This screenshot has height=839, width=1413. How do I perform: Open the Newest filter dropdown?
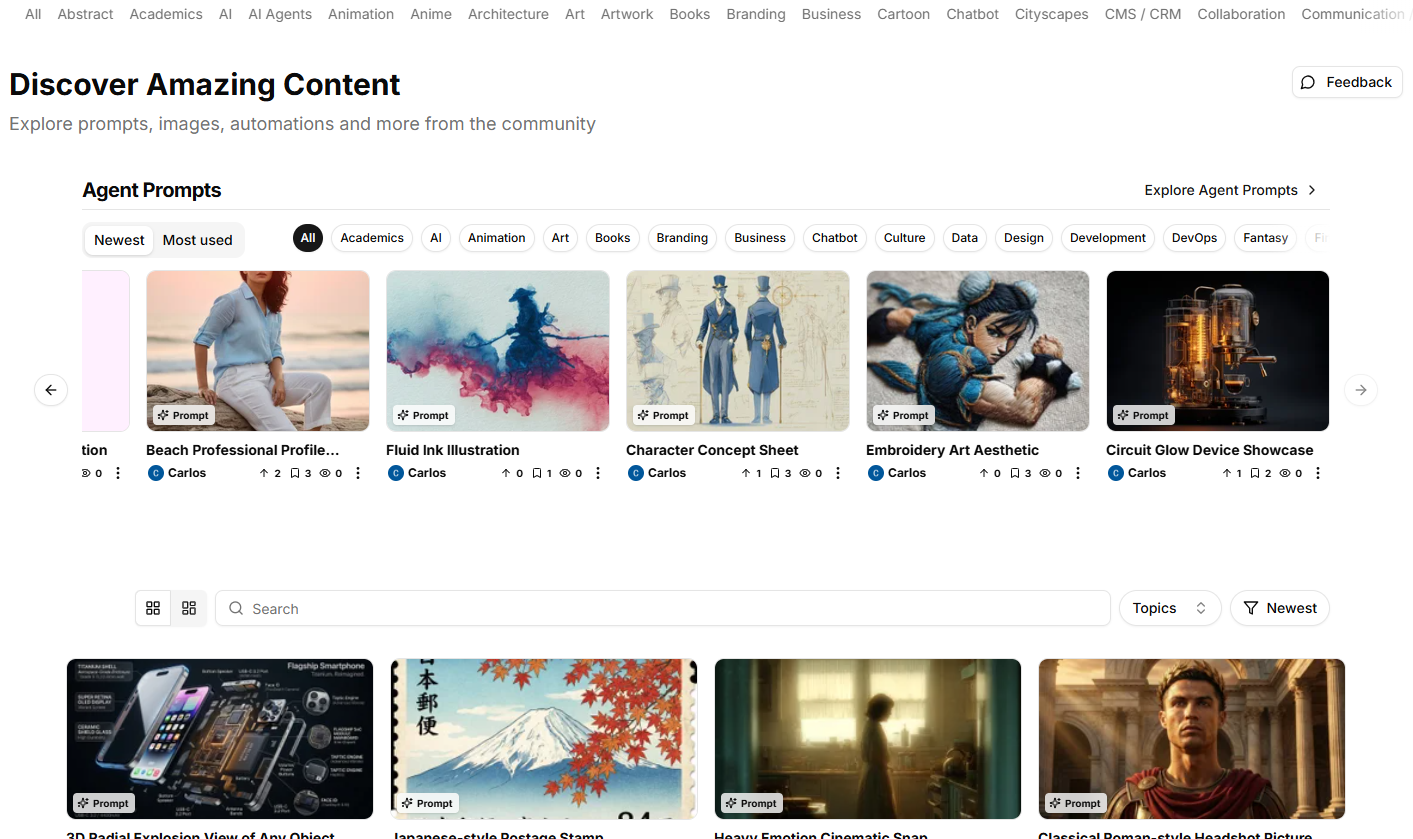click(x=1279, y=608)
